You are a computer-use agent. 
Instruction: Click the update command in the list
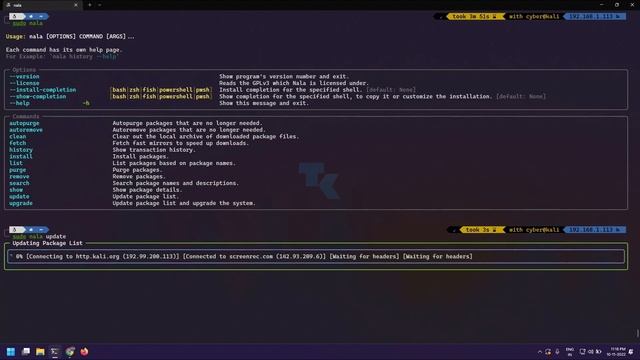tap(19, 196)
